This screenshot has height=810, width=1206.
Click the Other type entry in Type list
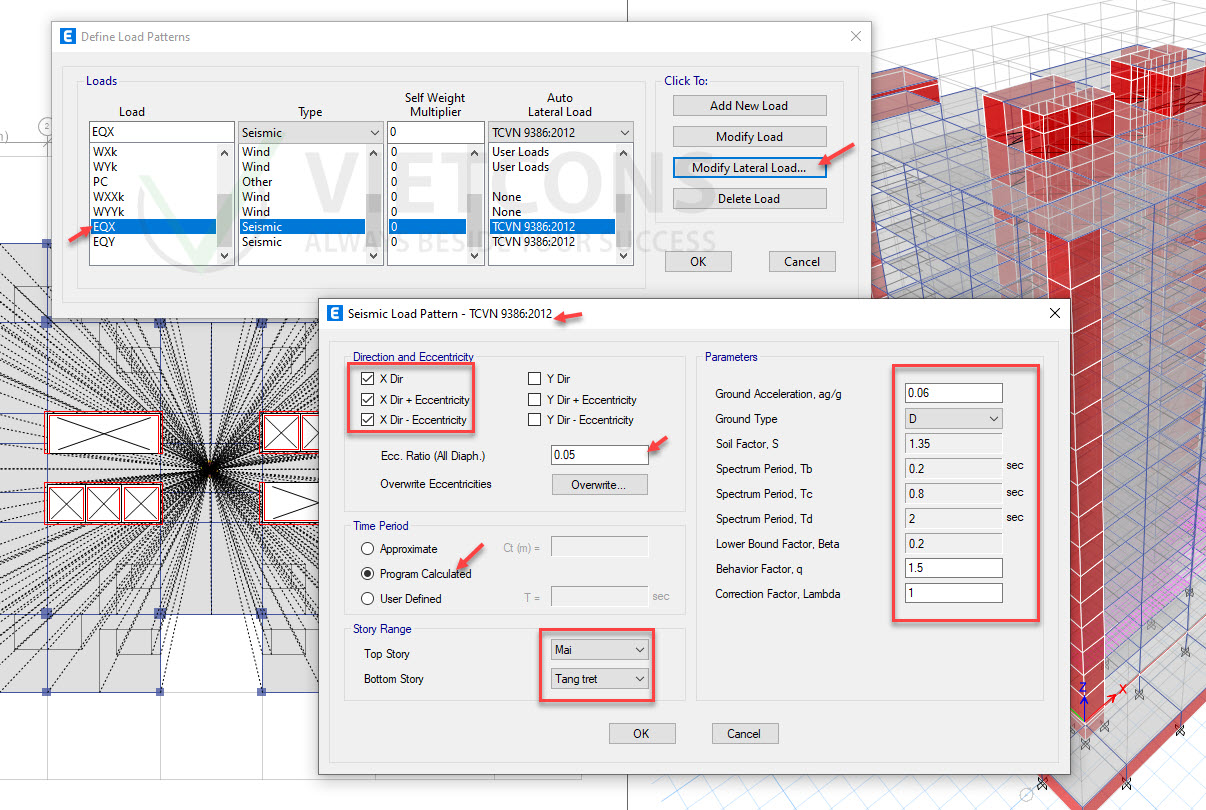(302, 182)
